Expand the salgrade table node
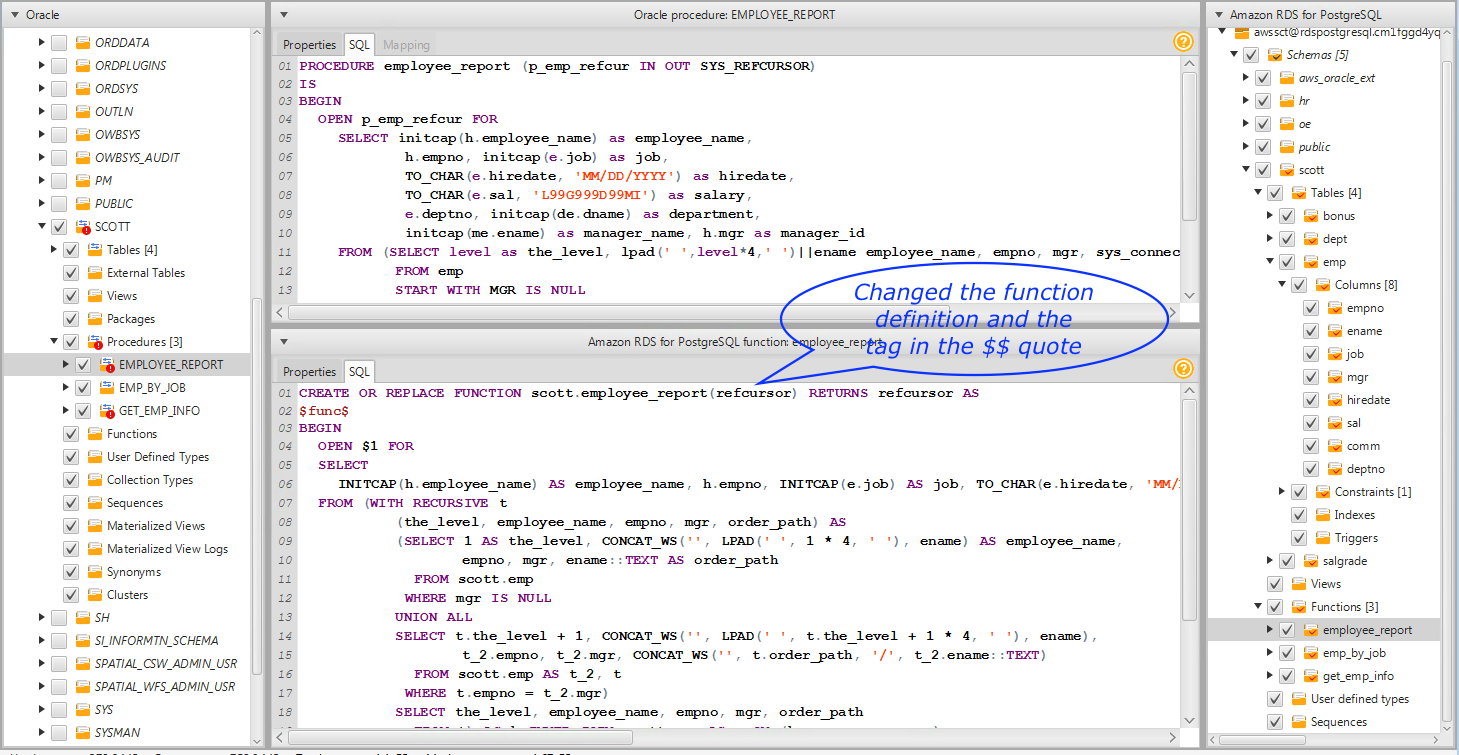The image size is (1459, 755). 1270,561
